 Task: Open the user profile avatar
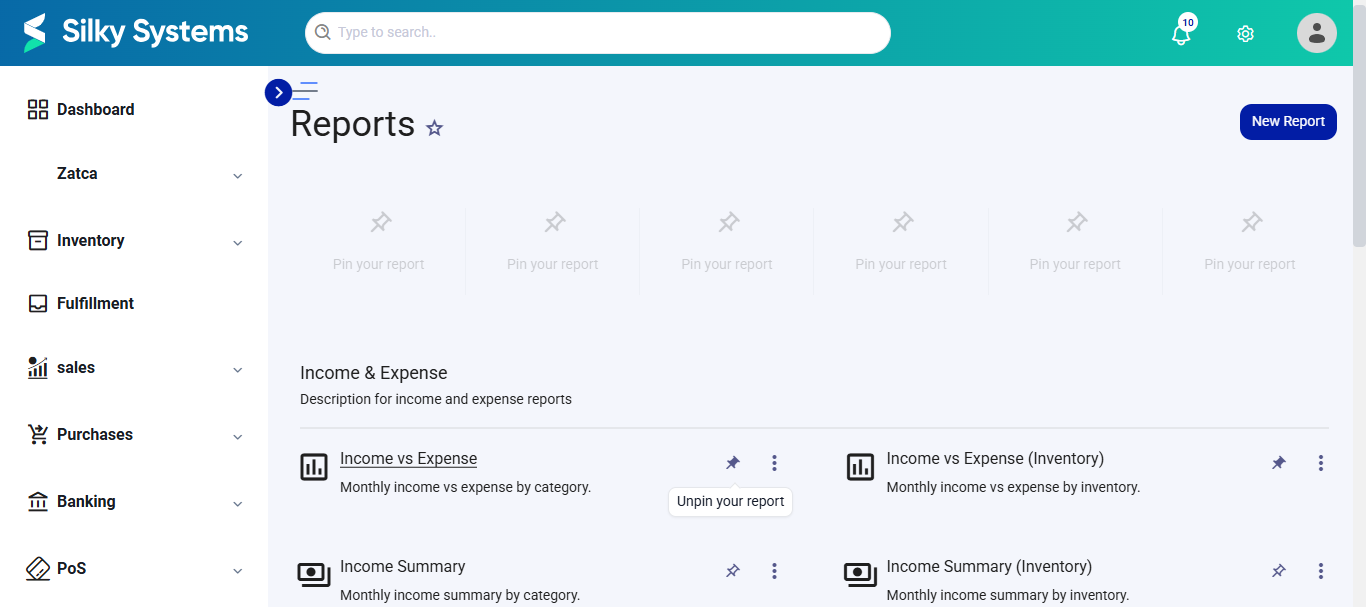pos(1317,33)
